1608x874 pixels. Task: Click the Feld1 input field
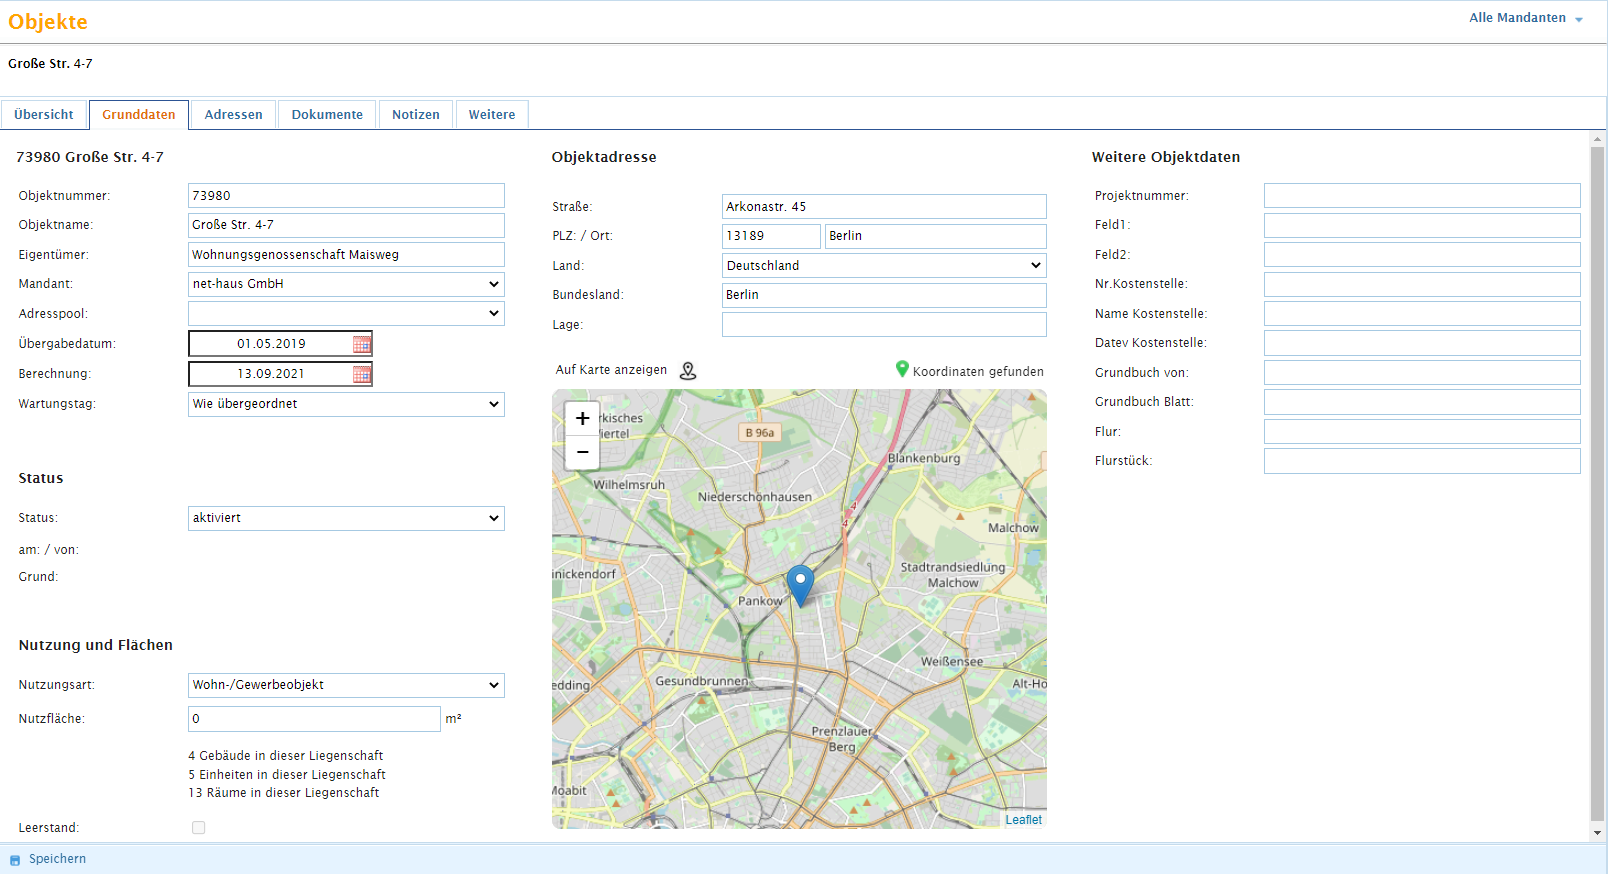click(x=1422, y=225)
